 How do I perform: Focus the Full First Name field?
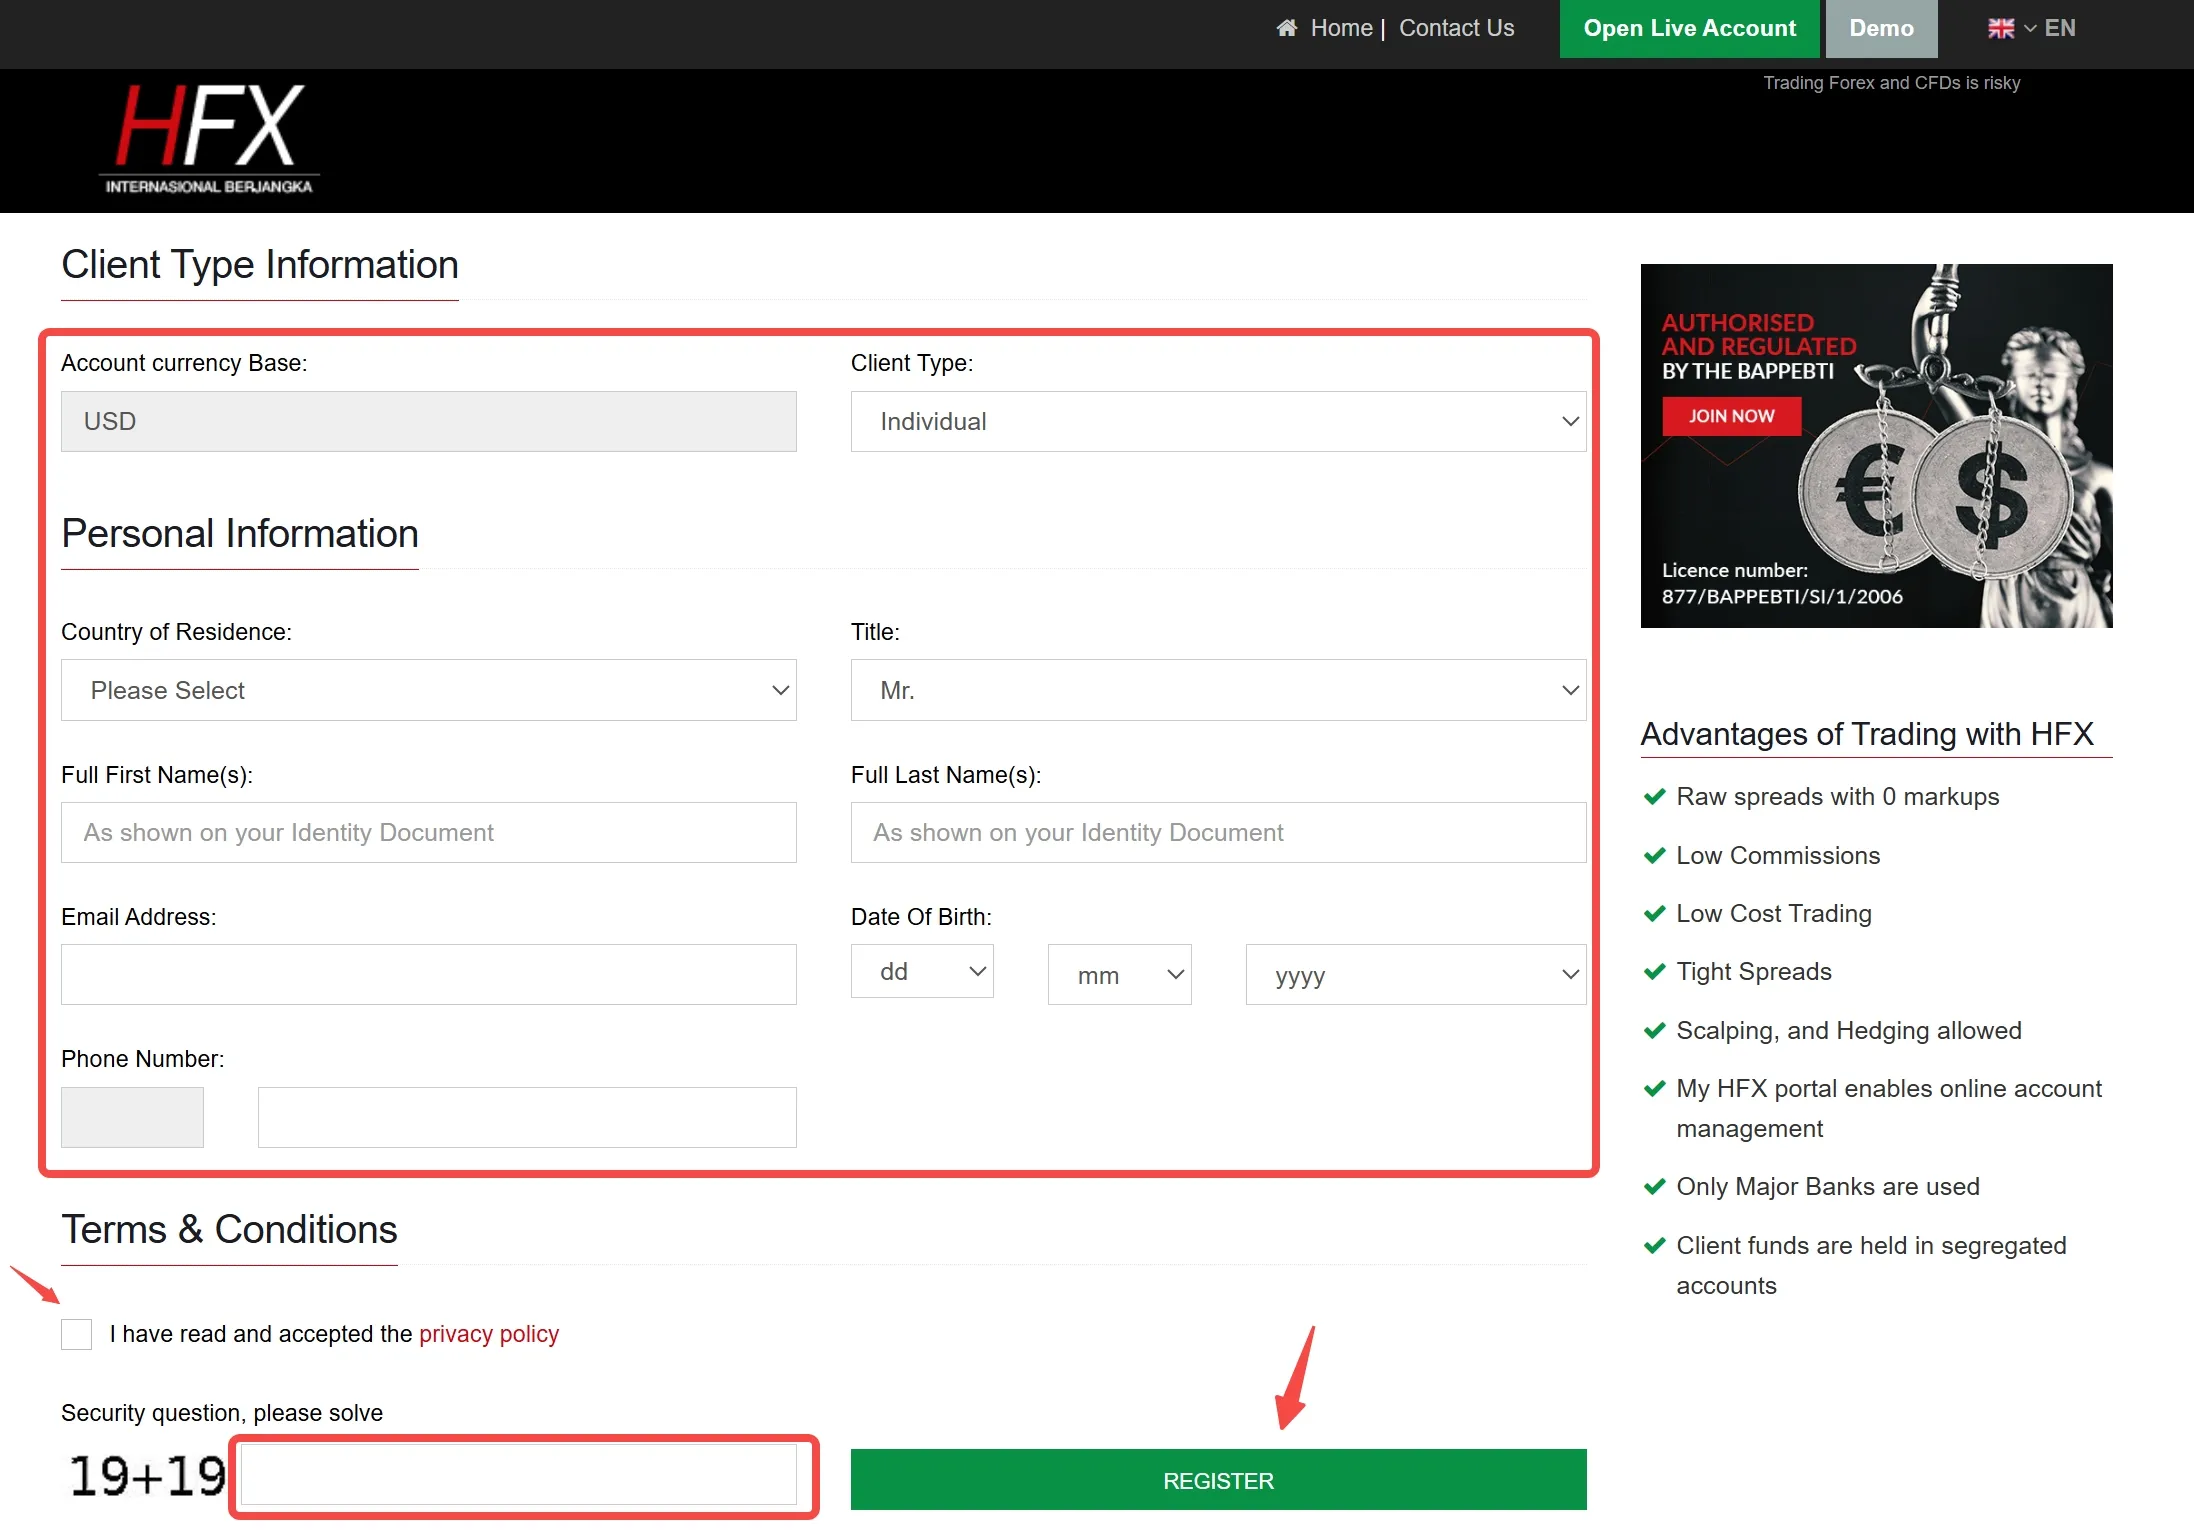click(x=429, y=832)
